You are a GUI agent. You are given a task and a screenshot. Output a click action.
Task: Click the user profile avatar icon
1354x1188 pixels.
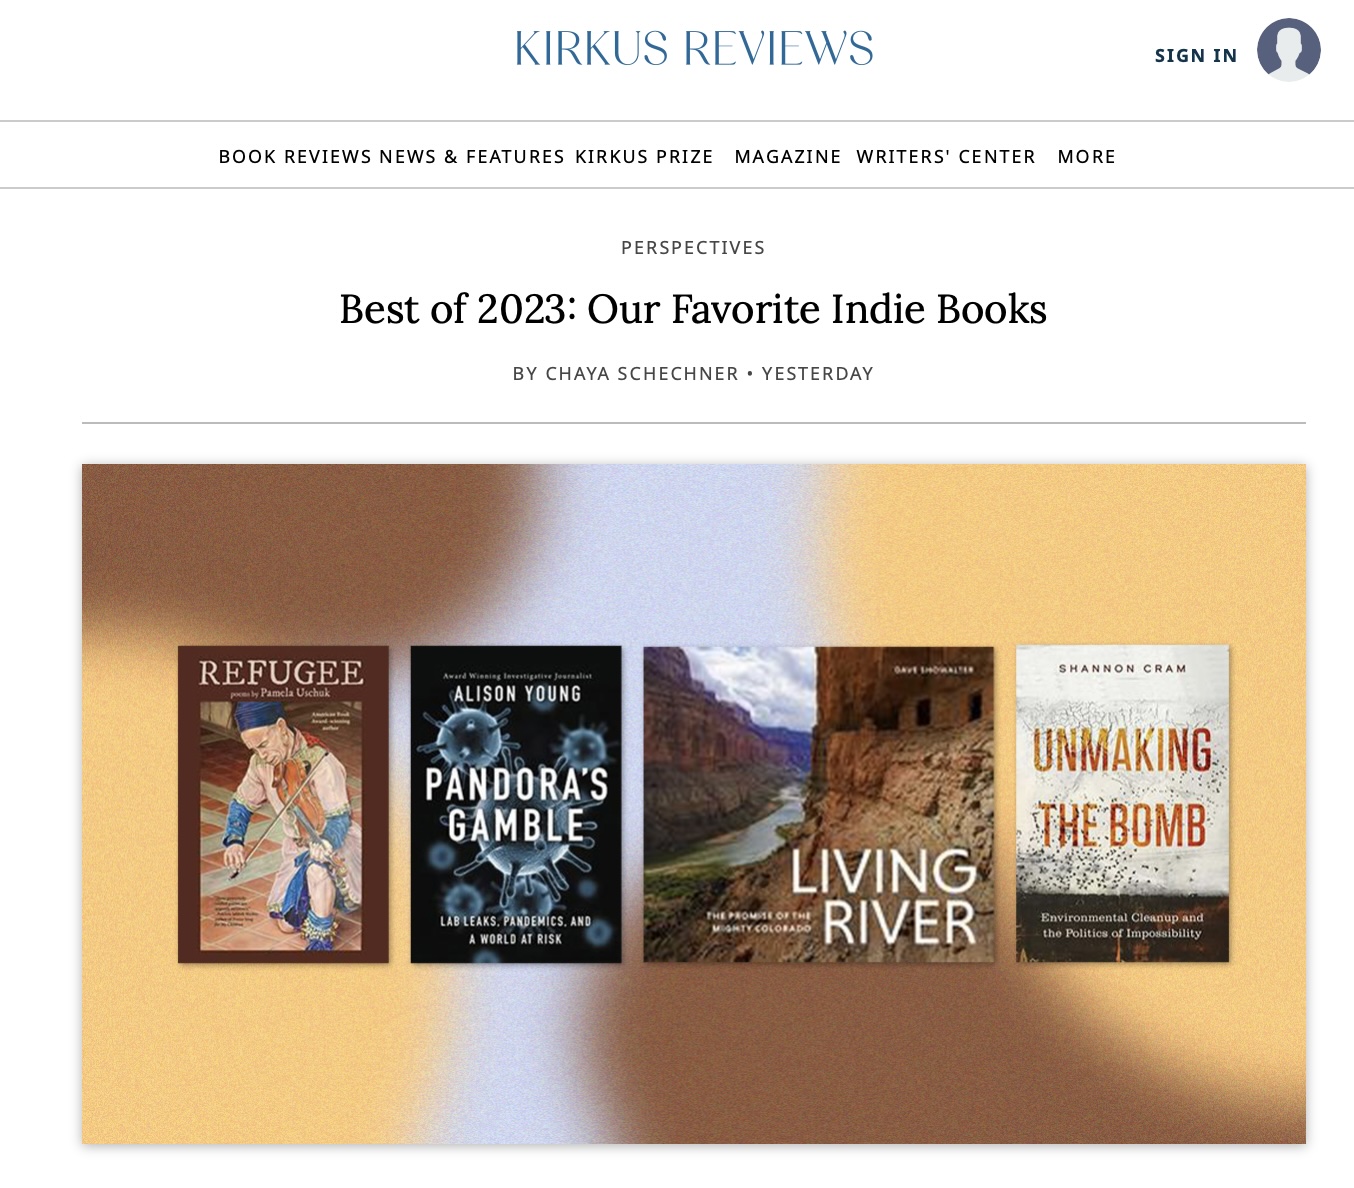[1288, 49]
